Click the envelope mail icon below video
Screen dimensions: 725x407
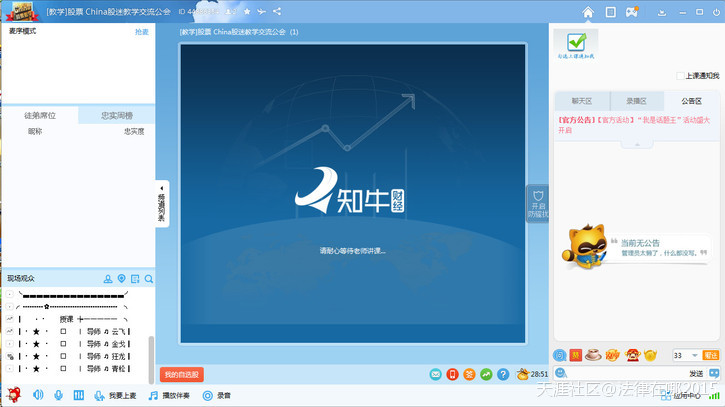(435, 374)
